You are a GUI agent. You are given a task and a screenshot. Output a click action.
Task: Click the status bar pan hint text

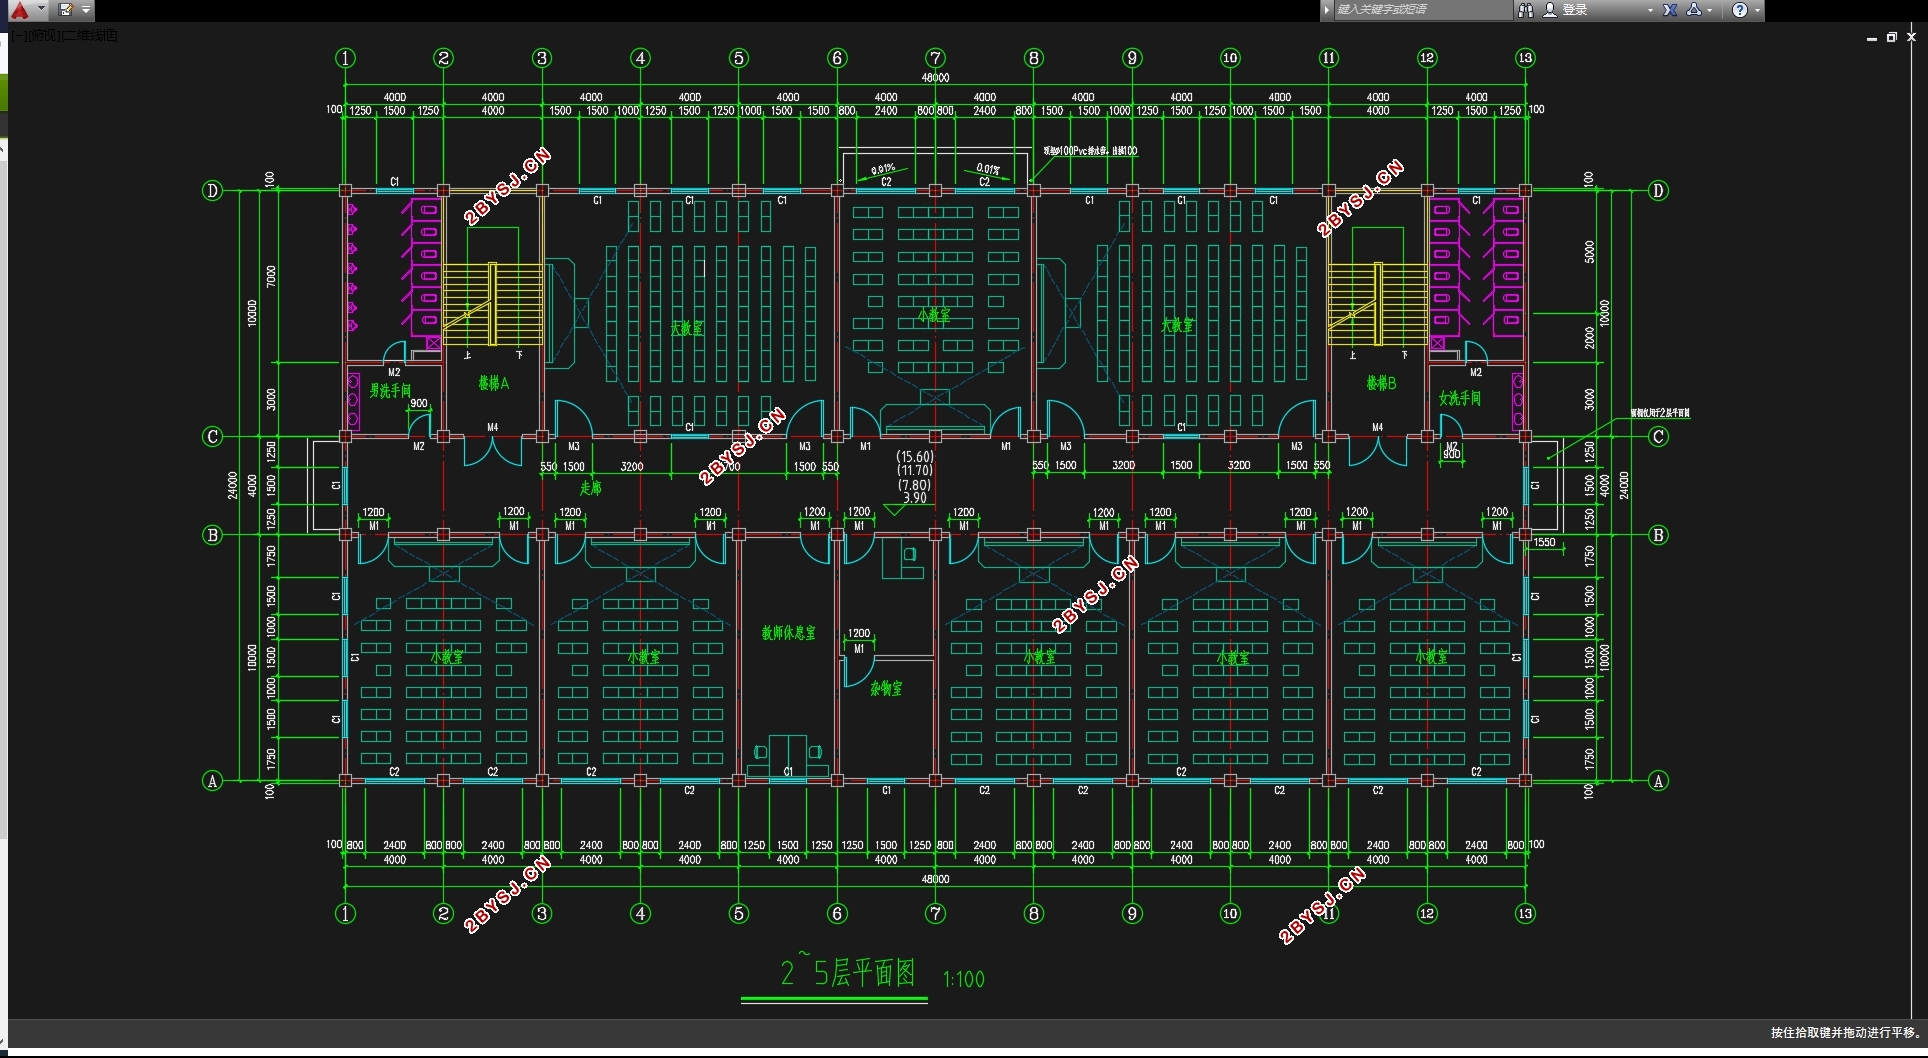[1846, 1033]
